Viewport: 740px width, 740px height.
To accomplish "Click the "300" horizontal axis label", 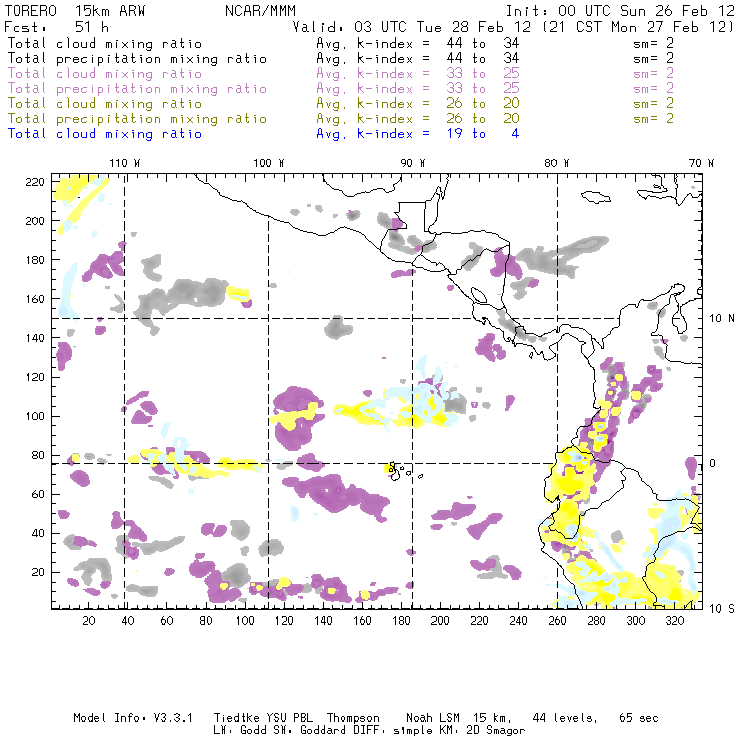I will pyautogui.click(x=636, y=621).
